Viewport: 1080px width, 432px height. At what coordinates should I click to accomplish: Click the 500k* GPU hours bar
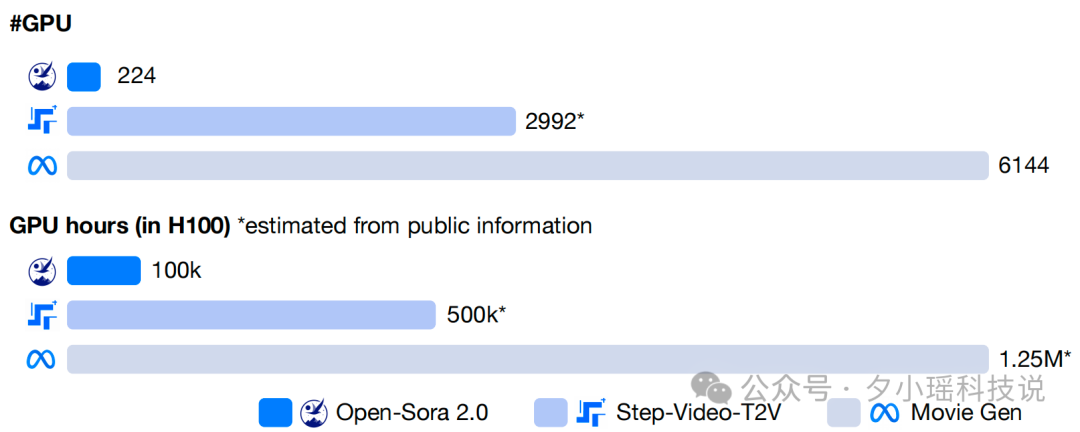click(x=251, y=315)
